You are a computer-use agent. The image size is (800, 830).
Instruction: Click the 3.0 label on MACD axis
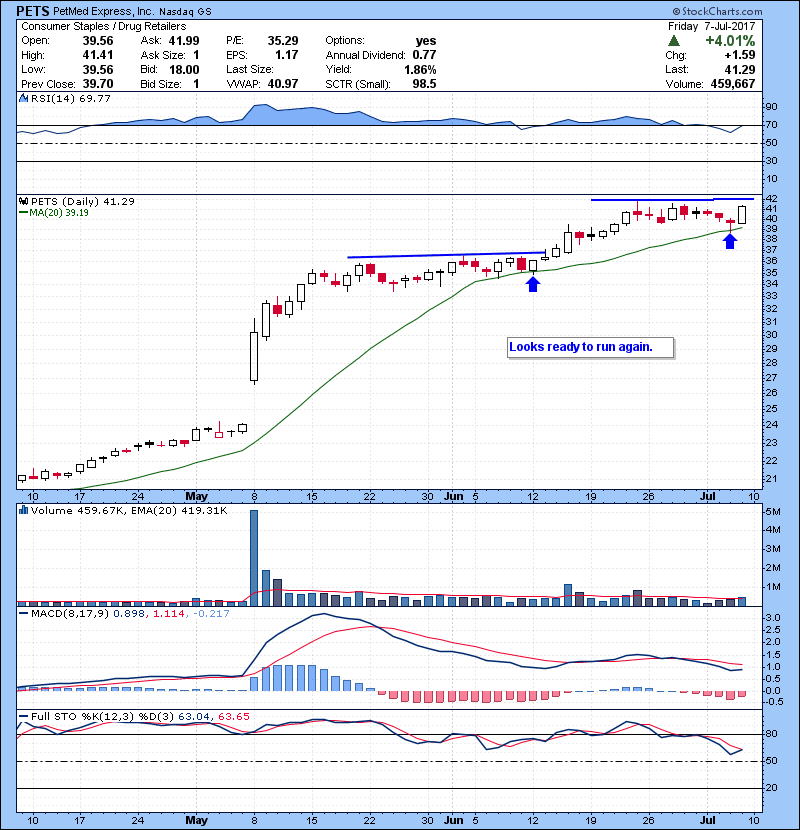772,618
